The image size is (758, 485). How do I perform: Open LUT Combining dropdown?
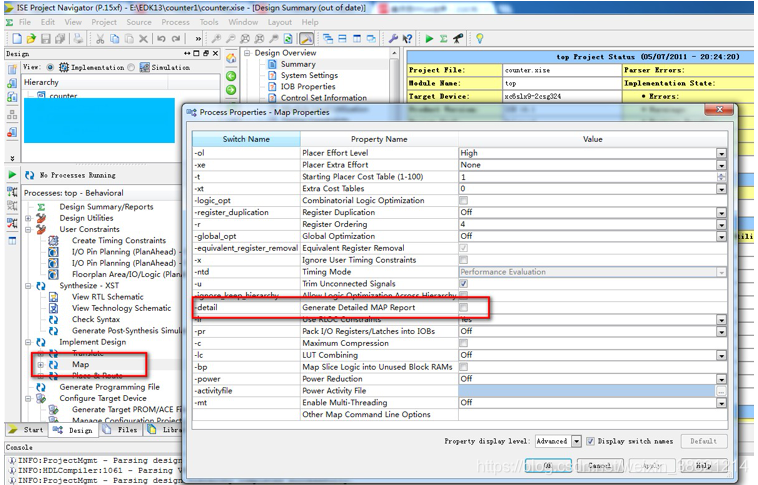tap(721, 355)
